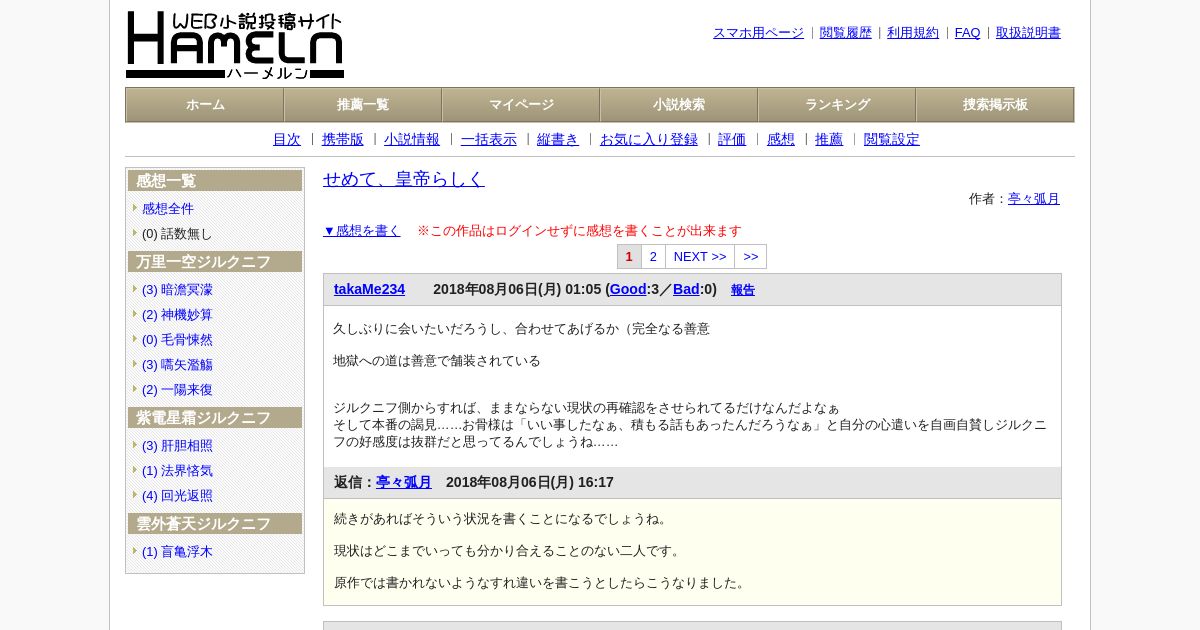Open sidebar chapter 一陽来復
Viewport: 1200px width, 630px height.
177,390
